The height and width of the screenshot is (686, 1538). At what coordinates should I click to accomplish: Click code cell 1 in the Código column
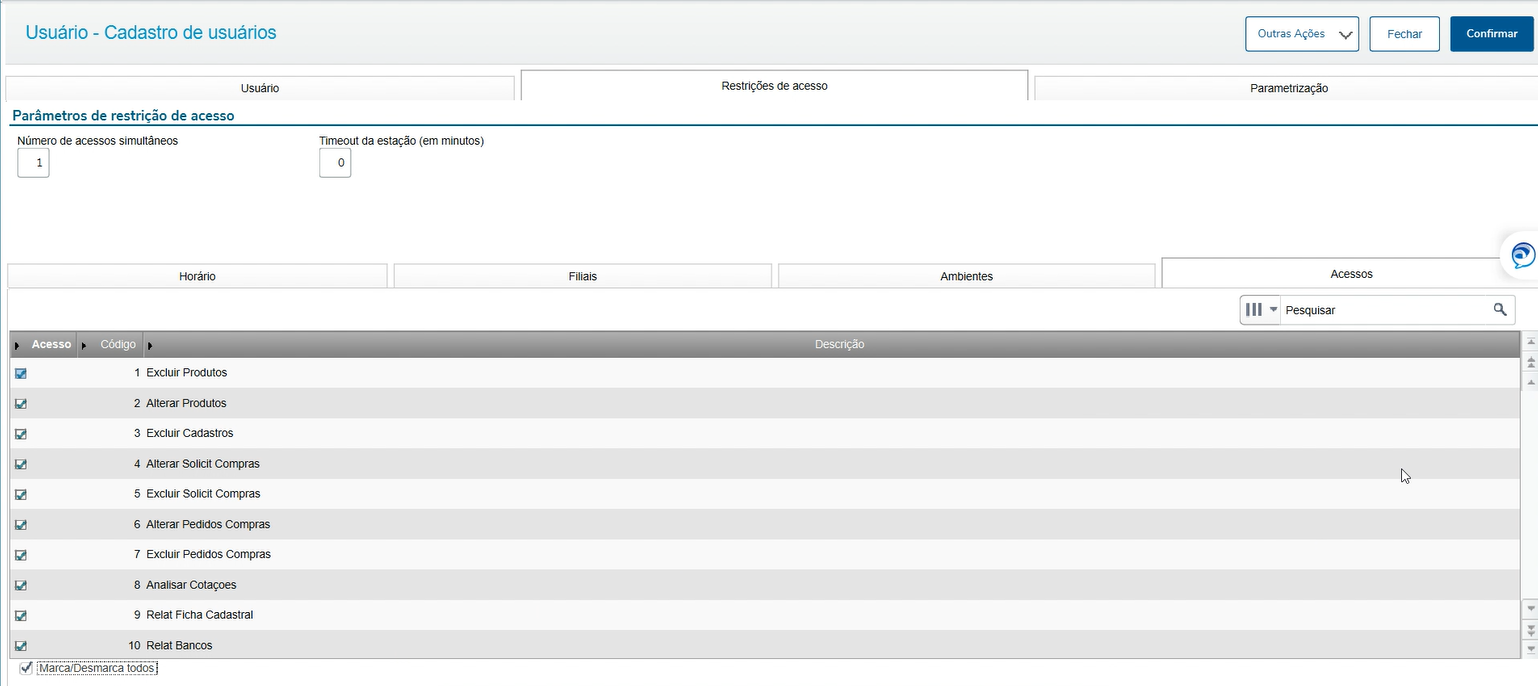coord(111,373)
